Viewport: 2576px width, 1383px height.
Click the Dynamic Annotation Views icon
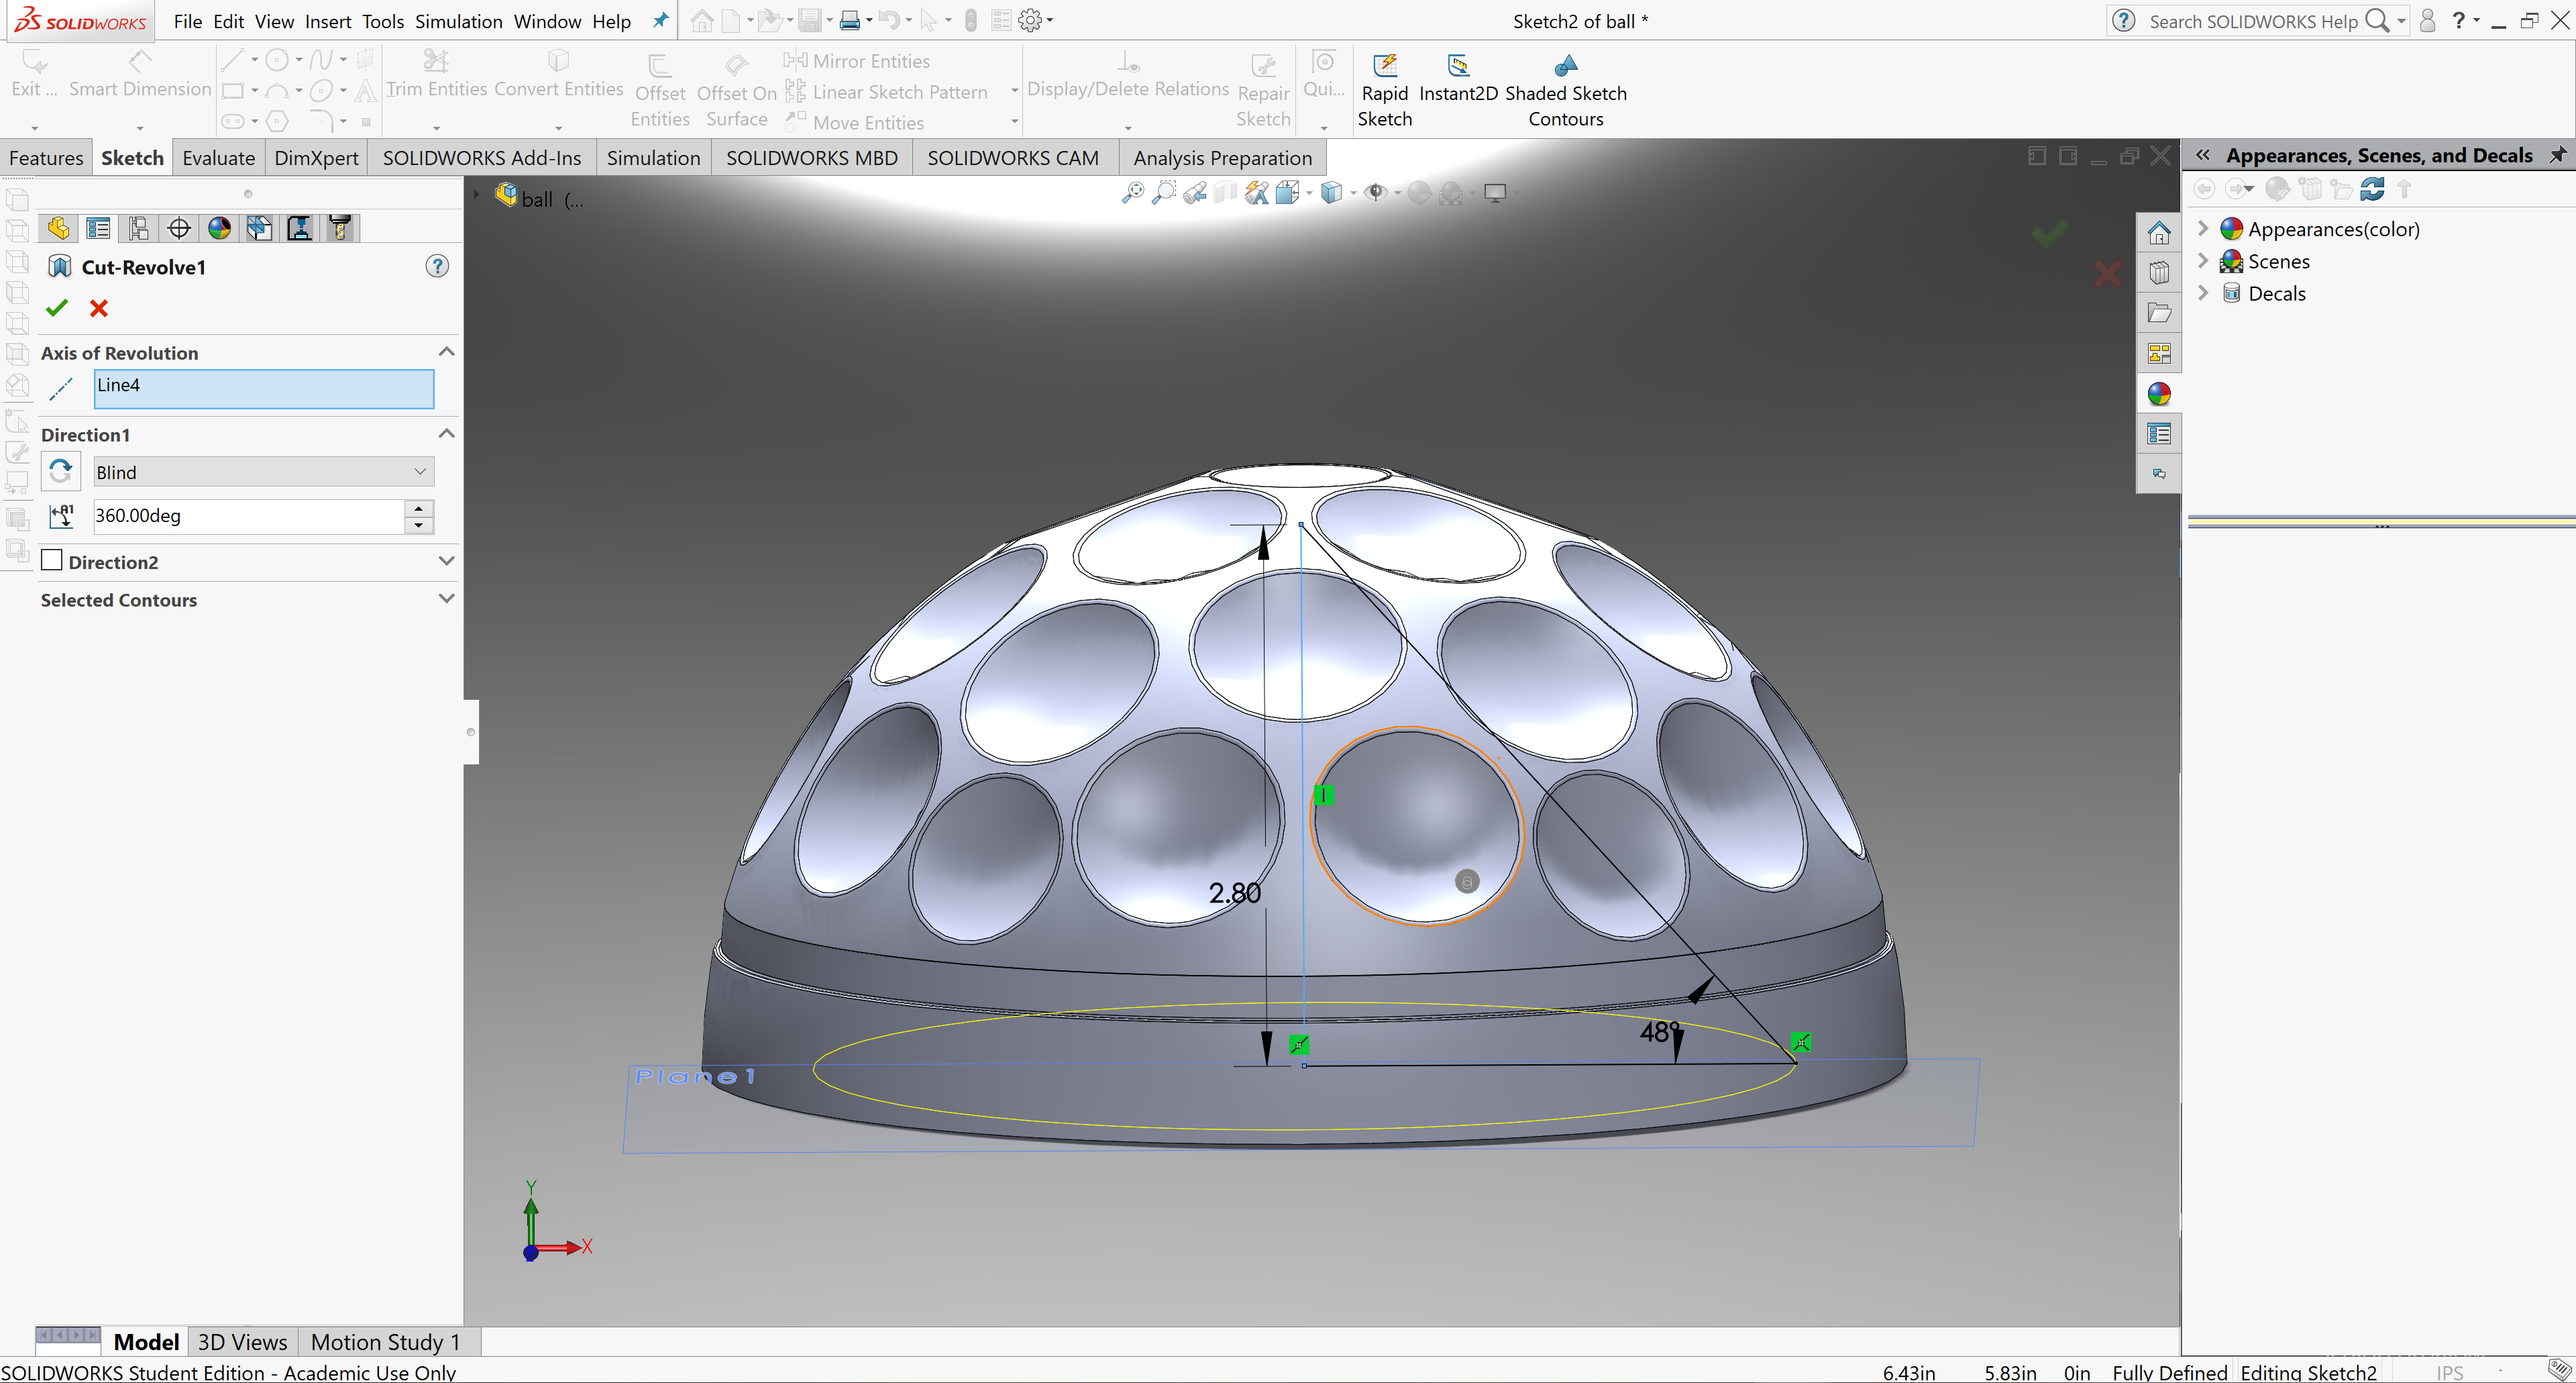(1257, 192)
